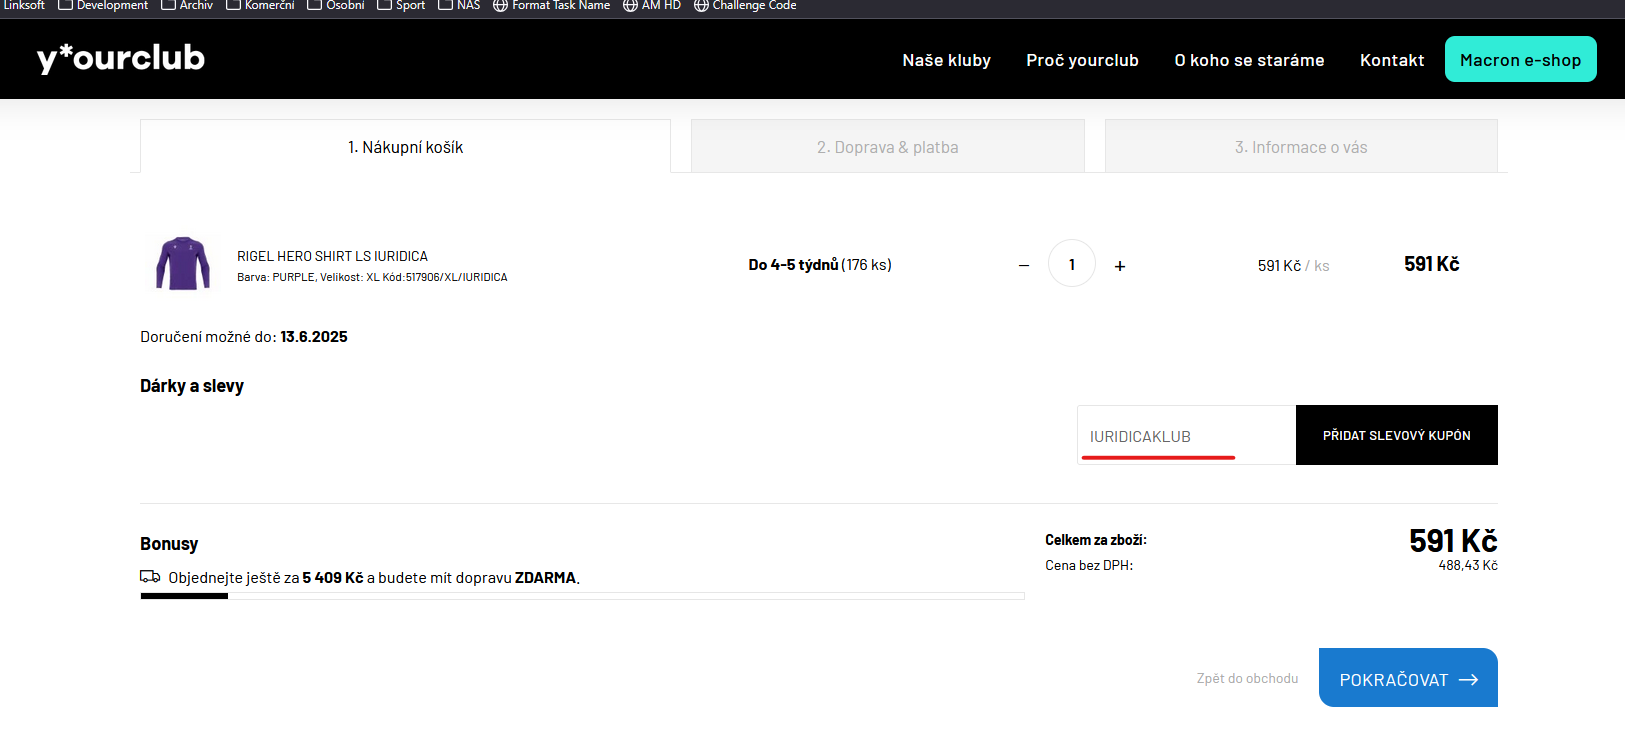Click PŘIDAT SLEVOVÝ KUPÓN button
The image size is (1625, 745).
click(1397, 435)
